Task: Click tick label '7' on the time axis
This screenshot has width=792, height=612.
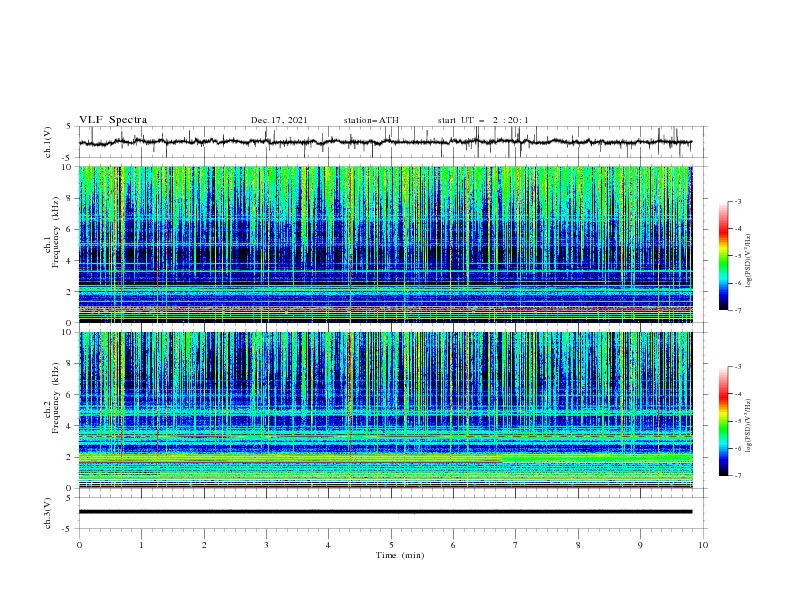Action: pyautogui.click(x=516, y=545)
